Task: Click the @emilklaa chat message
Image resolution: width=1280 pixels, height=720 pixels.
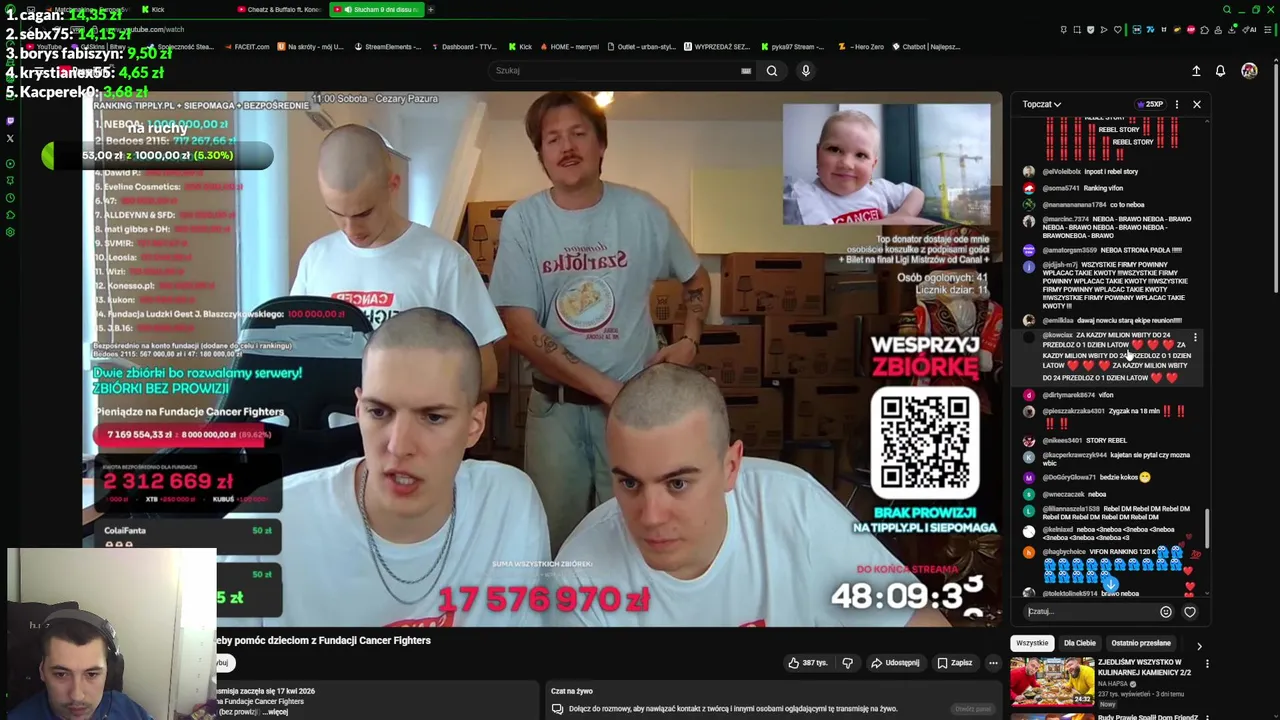Action: point(1112,321)
